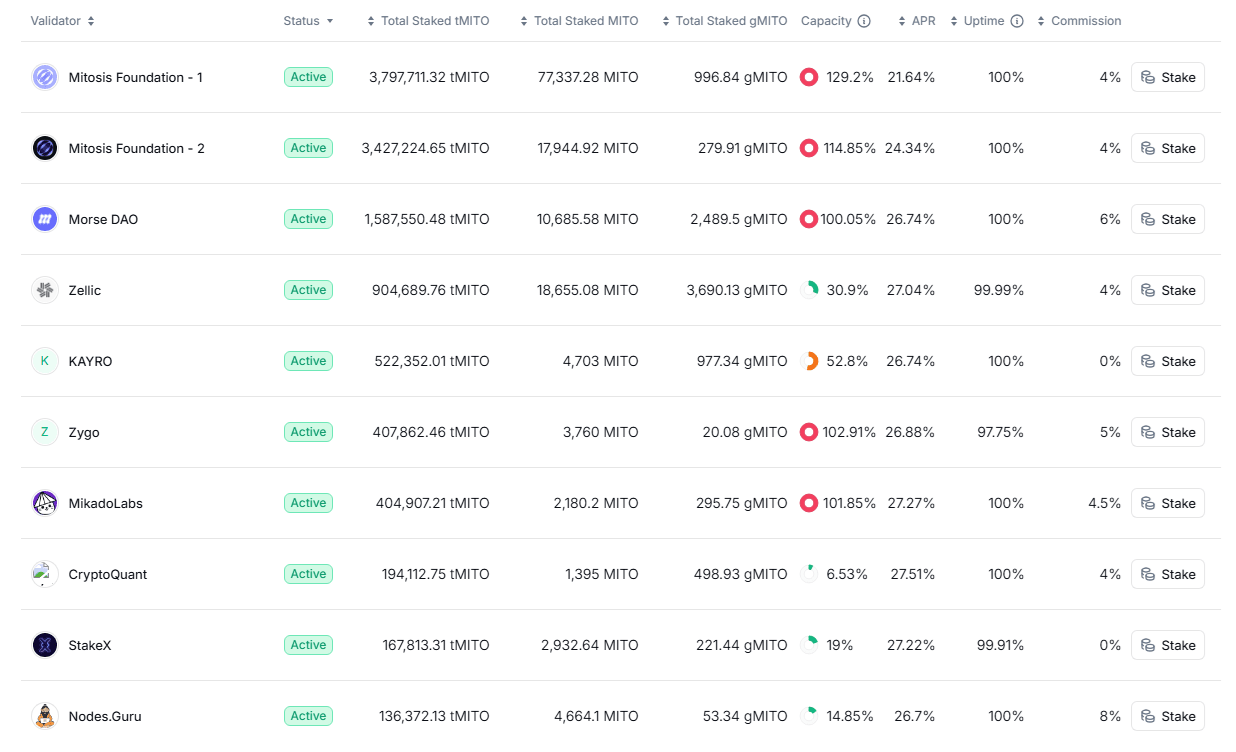Image resolution: width=1236 pixels, height=752 pixels.
Task: Click the Nodes.Guru avatar icon
Action: (x=45, y=716)
